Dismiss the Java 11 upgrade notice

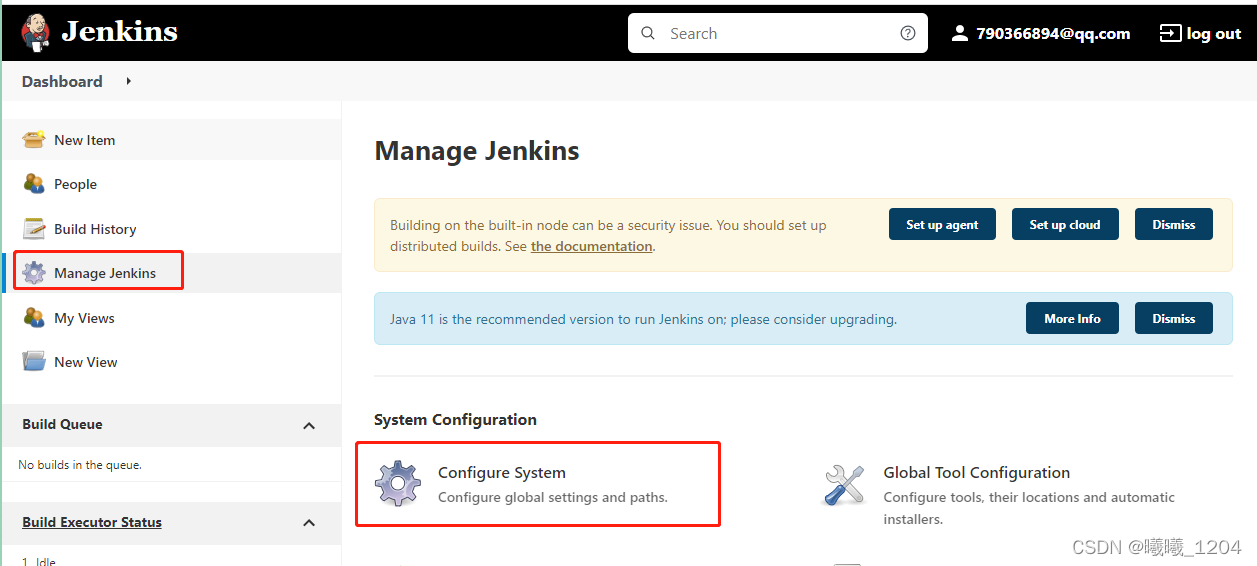point(1174,318)
